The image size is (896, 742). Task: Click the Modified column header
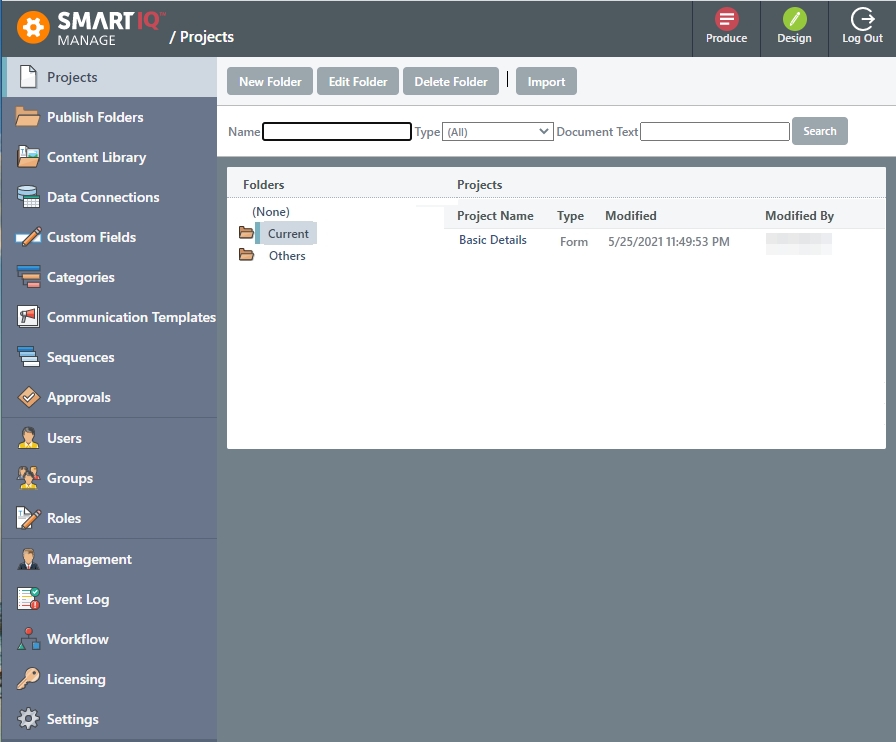click(x=630, y=216)
